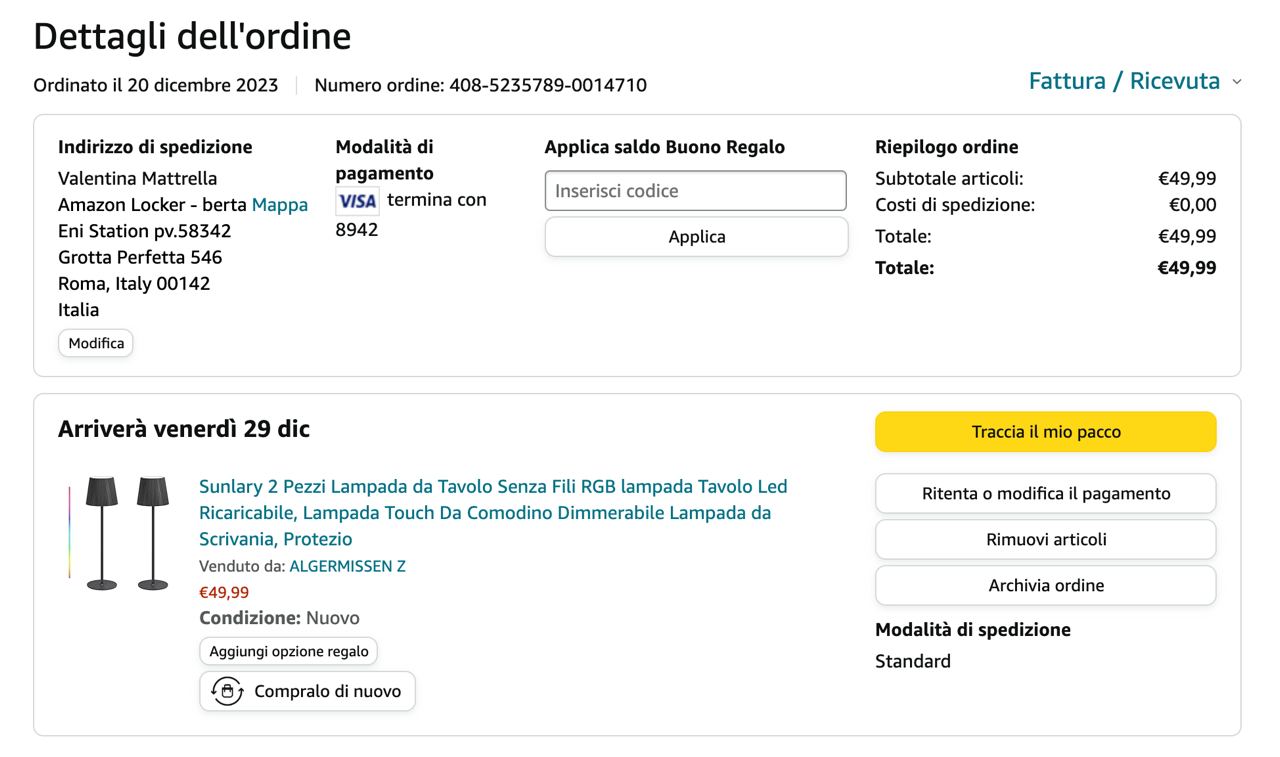Image resolution: width=1280 pixels, height=757 pixels.
Task: Expand the Fattura / Ricevuta chevron arrow
Action: [1237, 82]
